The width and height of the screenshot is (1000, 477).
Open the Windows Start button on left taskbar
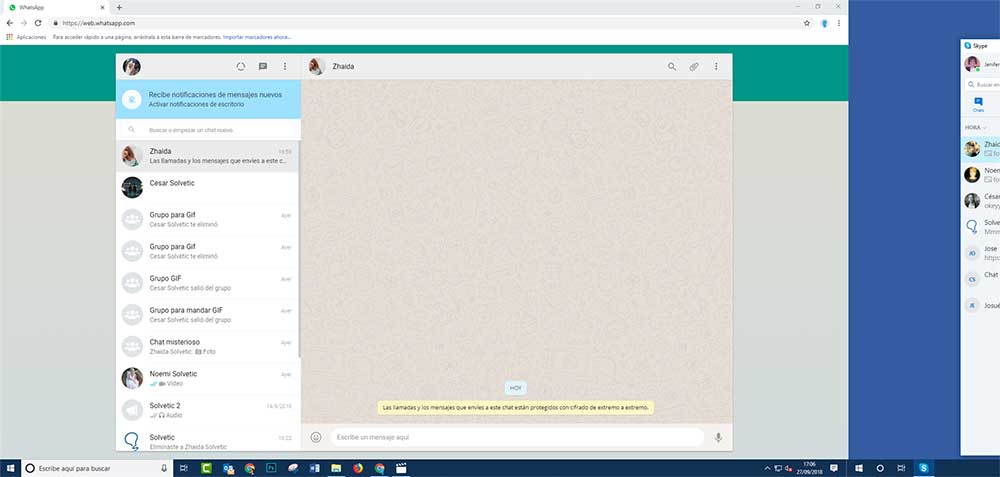pos(10,468)
